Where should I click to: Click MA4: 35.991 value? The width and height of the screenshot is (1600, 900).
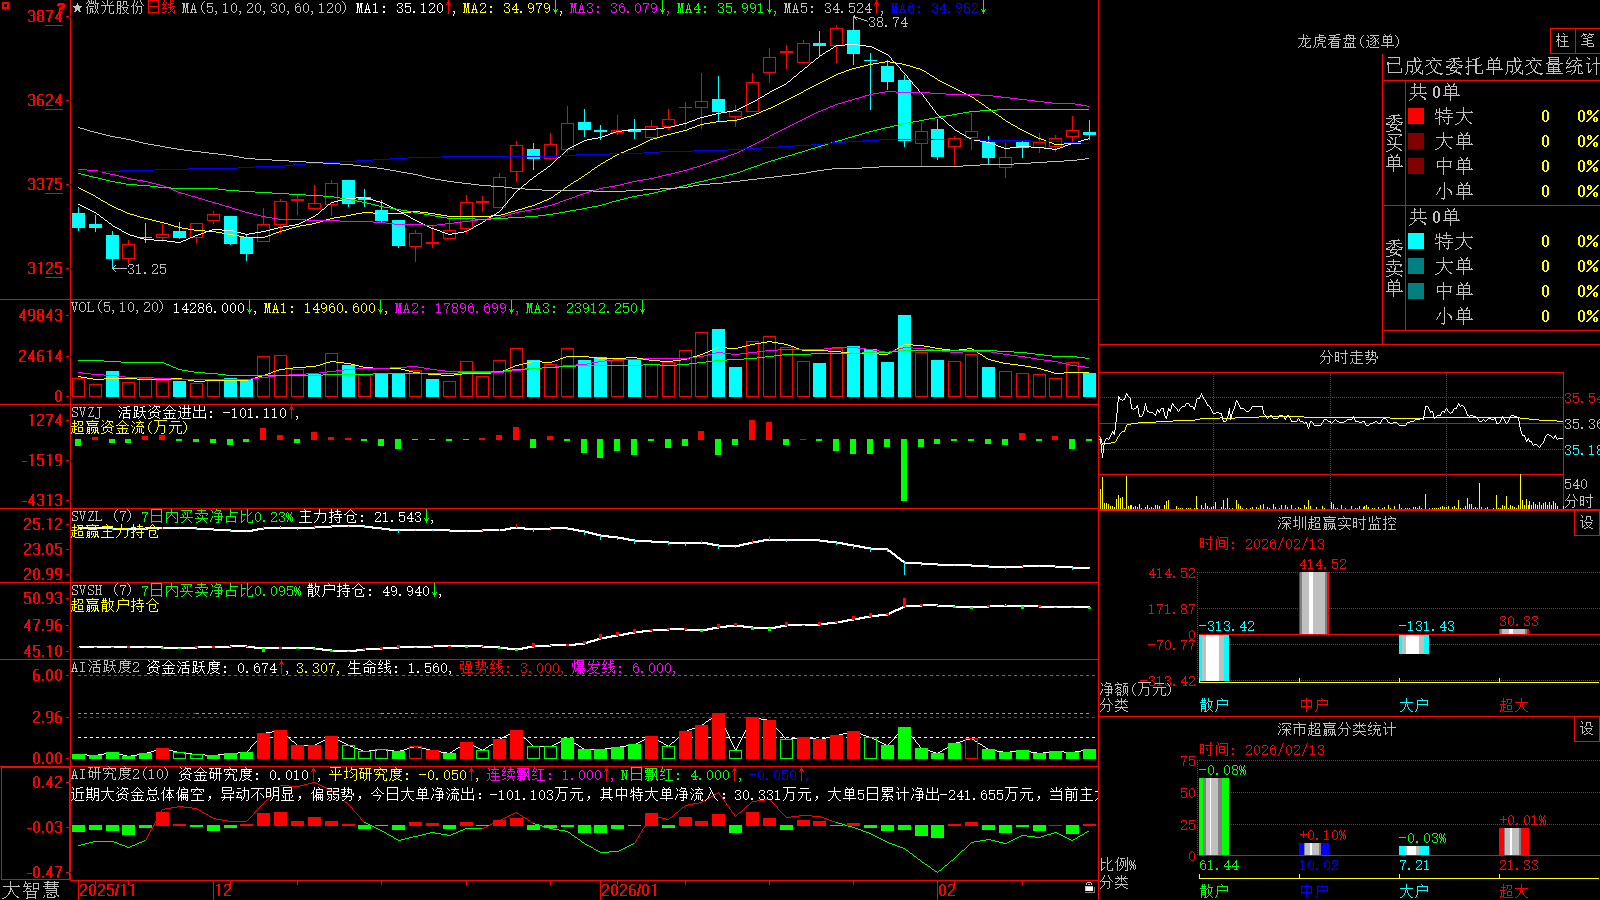click(x=720, y=8)
